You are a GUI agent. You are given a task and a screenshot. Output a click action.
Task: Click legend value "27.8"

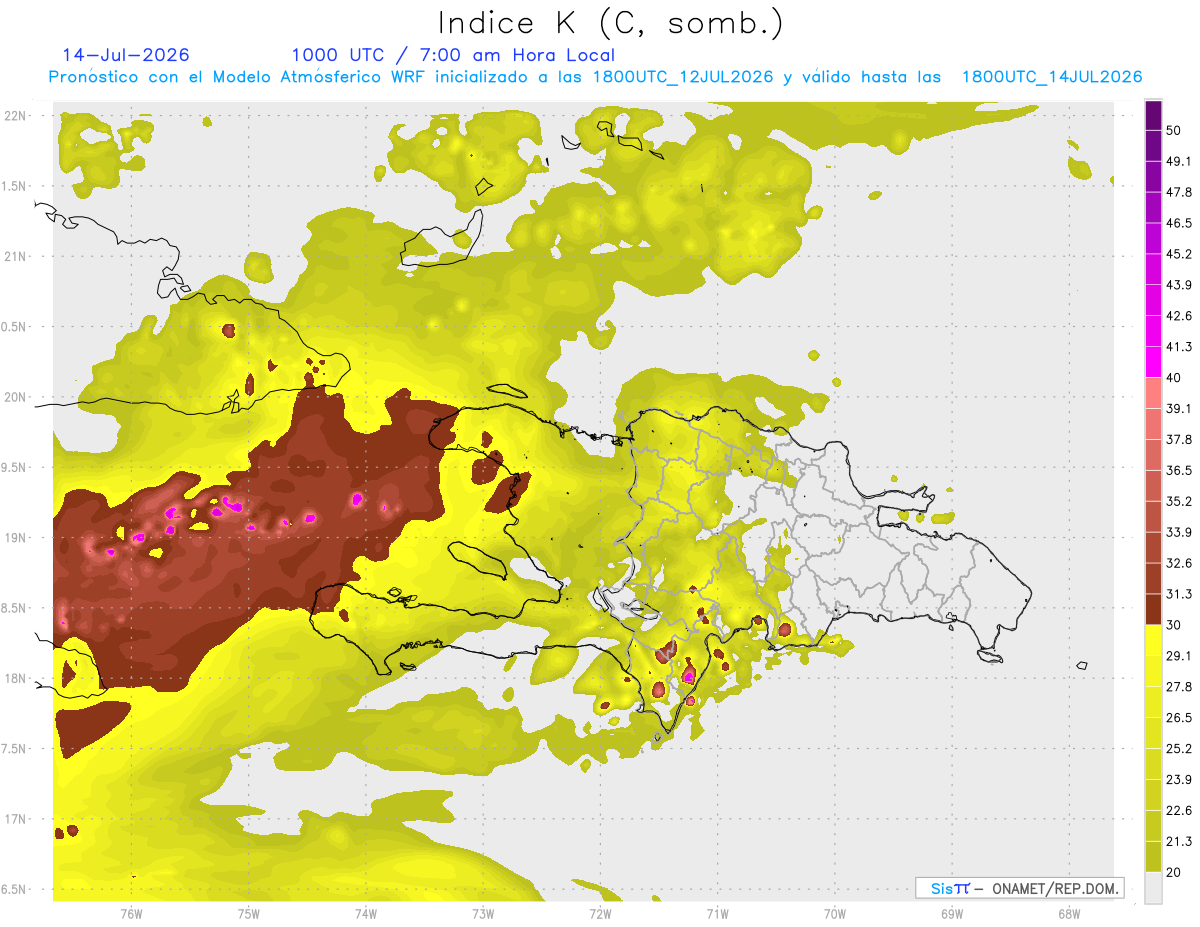point(1179,687)
